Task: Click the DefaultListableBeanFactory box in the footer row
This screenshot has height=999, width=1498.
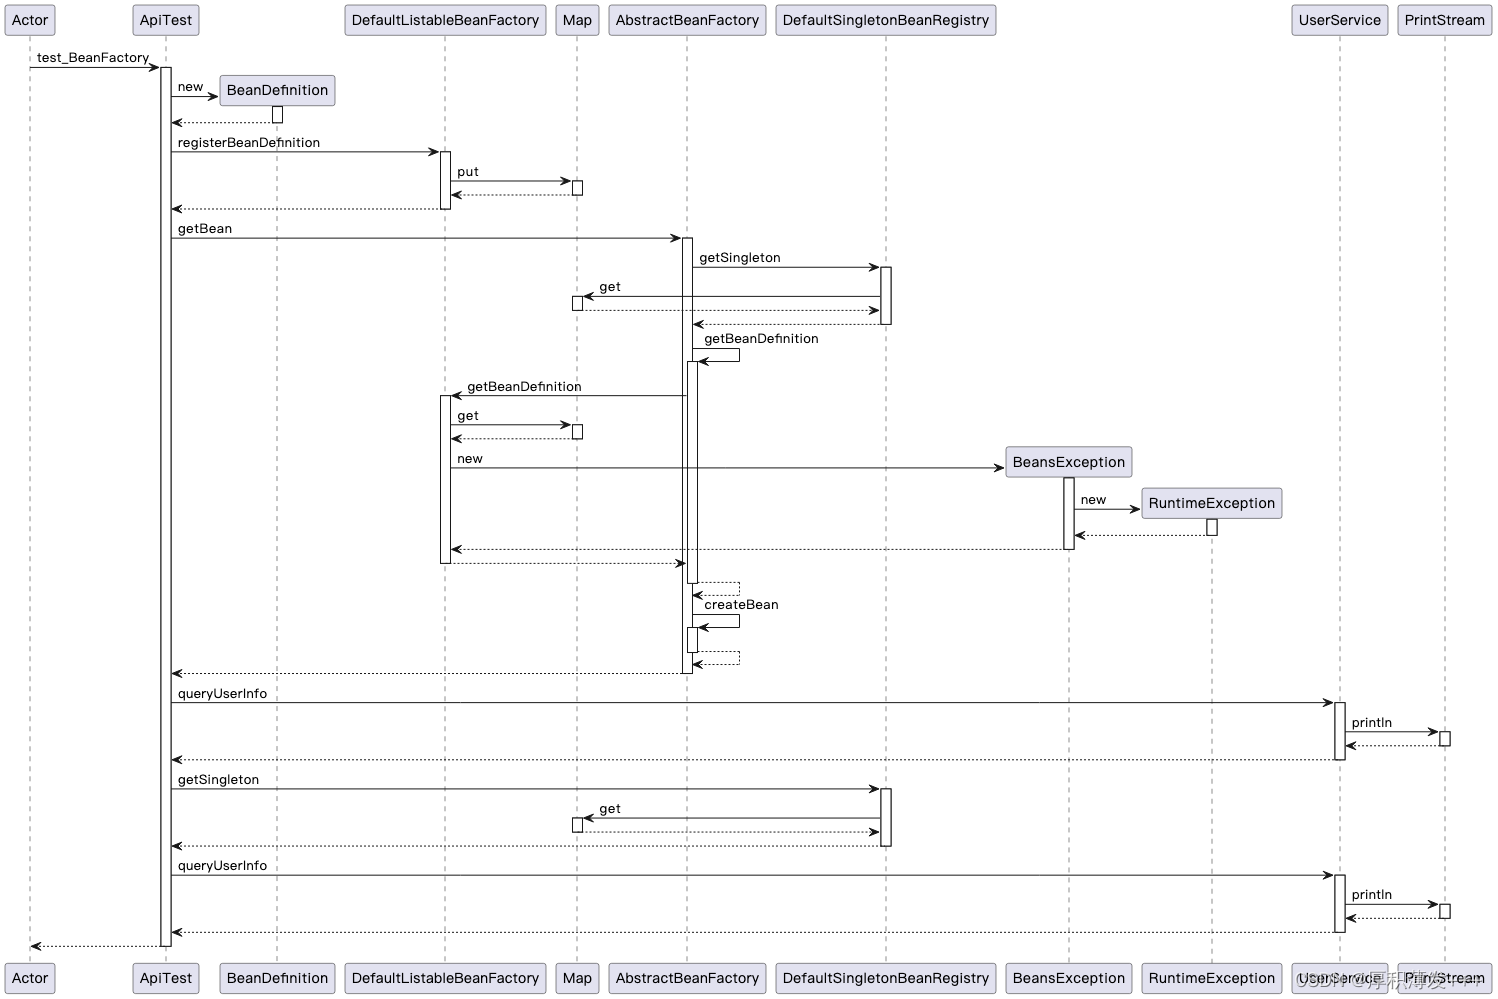Action: (x=445, y=978)
